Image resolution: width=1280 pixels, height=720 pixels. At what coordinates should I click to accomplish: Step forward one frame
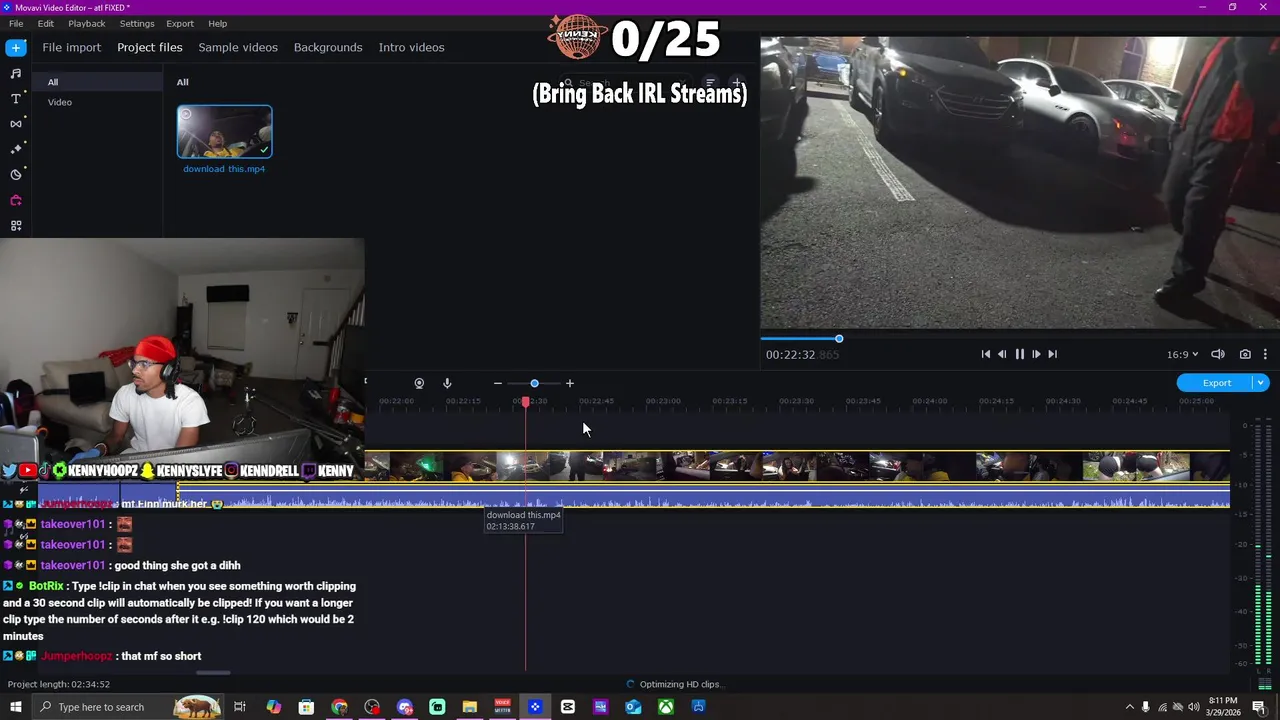coord(1036,354)
